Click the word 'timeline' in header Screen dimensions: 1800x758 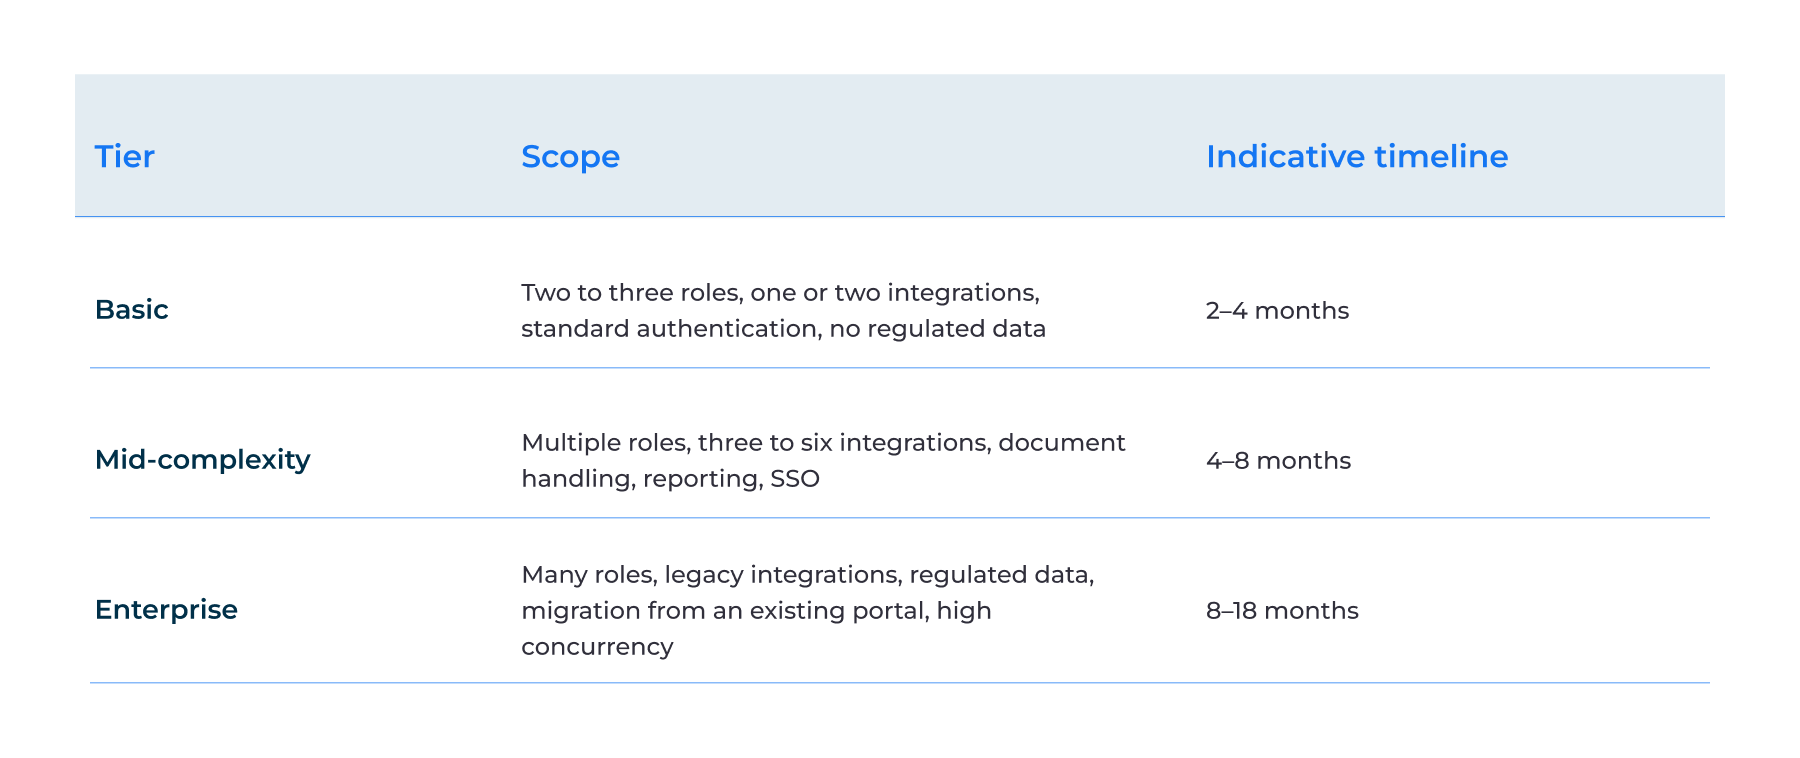pyautogui.click(x=1441, y=157)
